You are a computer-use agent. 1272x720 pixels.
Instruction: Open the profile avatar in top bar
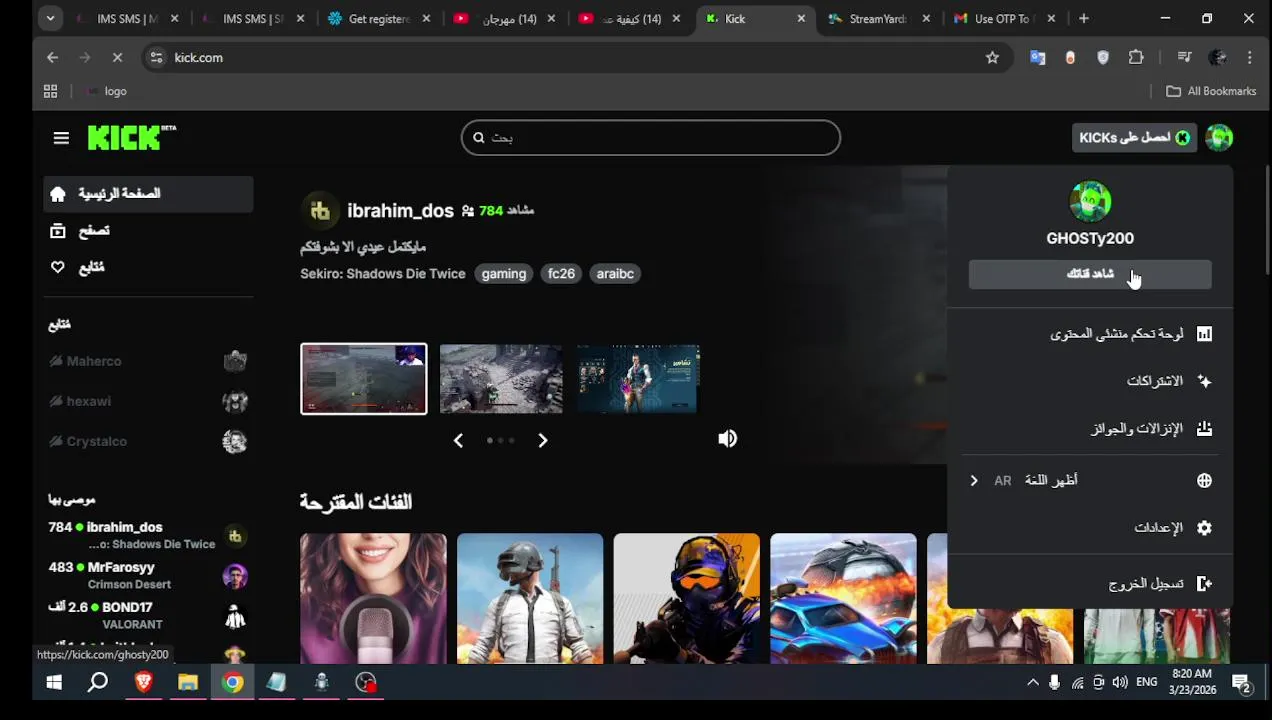coord(1219,138)
